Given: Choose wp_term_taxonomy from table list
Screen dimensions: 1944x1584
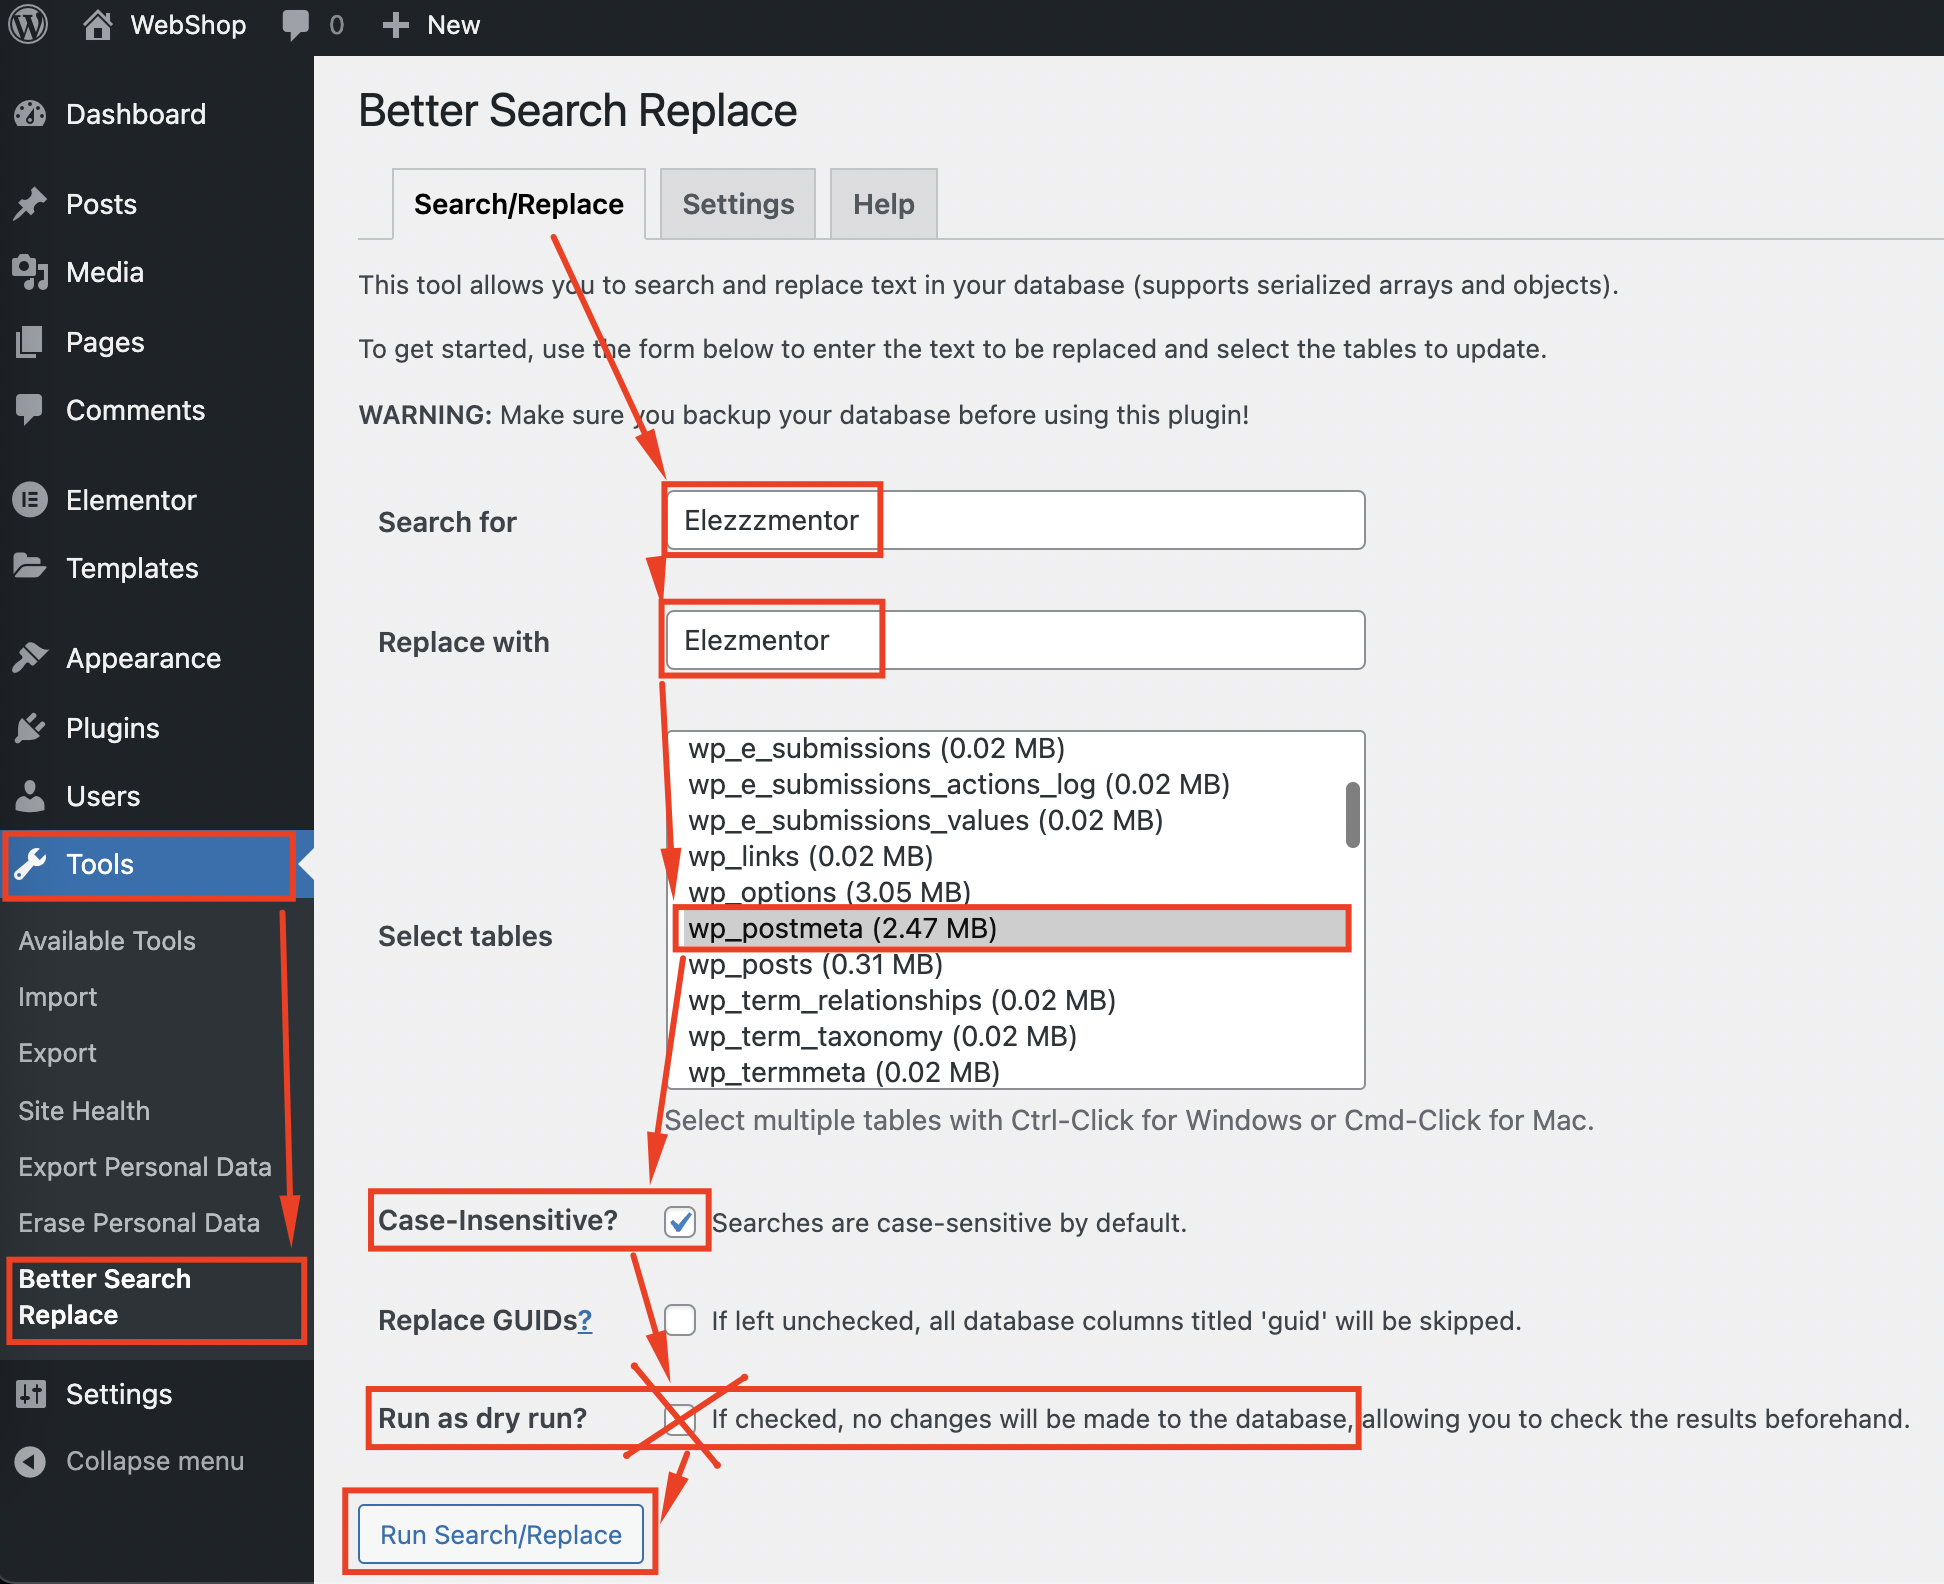Looking at the screenshot, I should [882, 1037].
